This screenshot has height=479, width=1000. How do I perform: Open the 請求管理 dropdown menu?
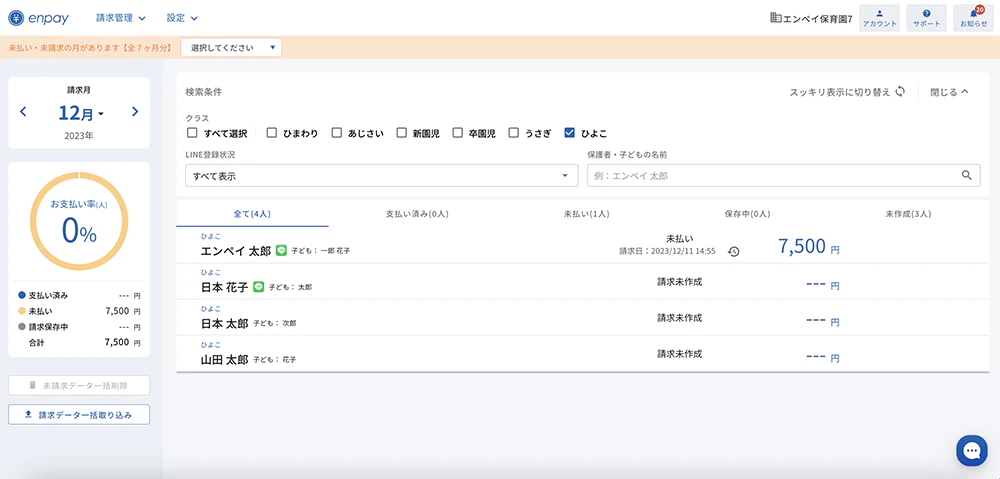pos(121,18)
